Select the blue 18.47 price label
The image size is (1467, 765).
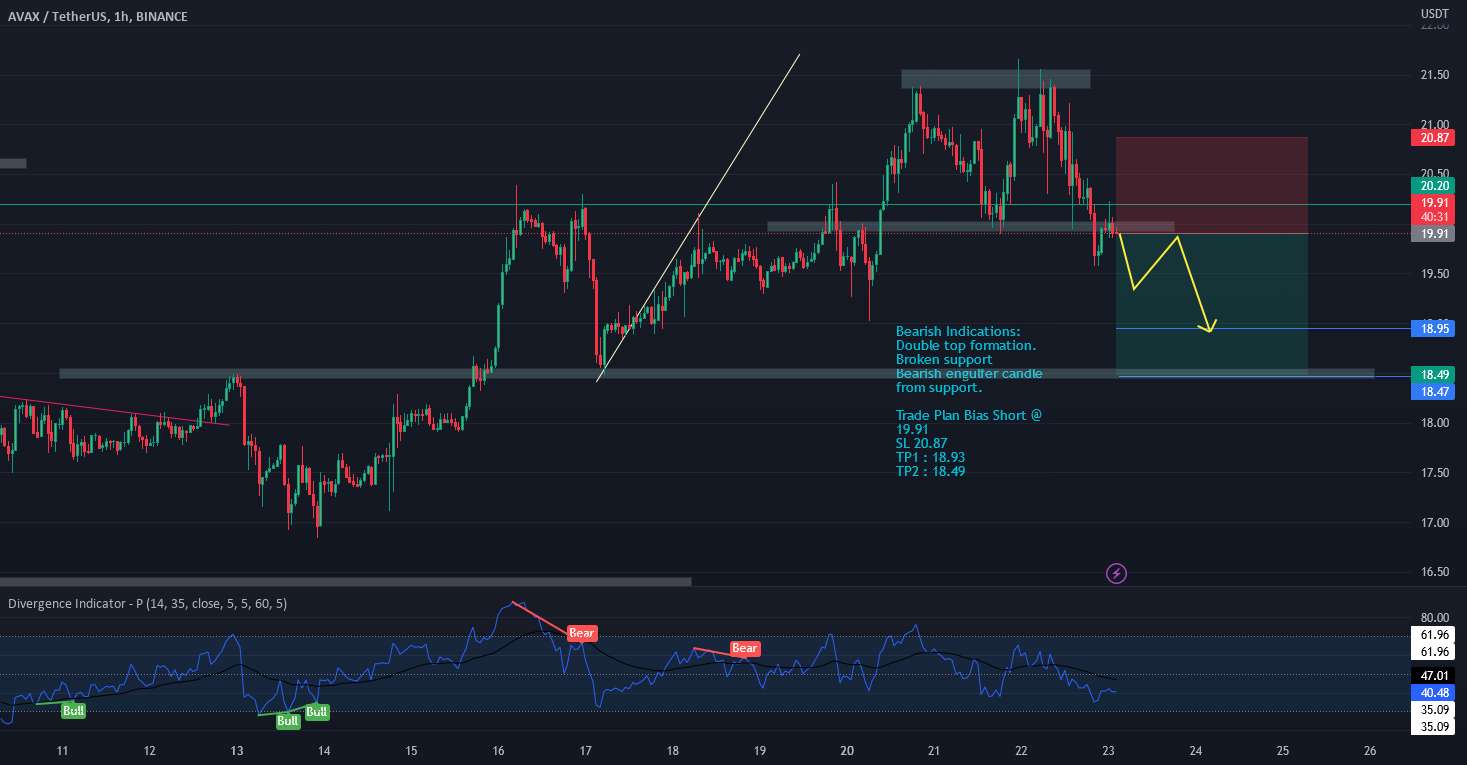[1431, 392]
